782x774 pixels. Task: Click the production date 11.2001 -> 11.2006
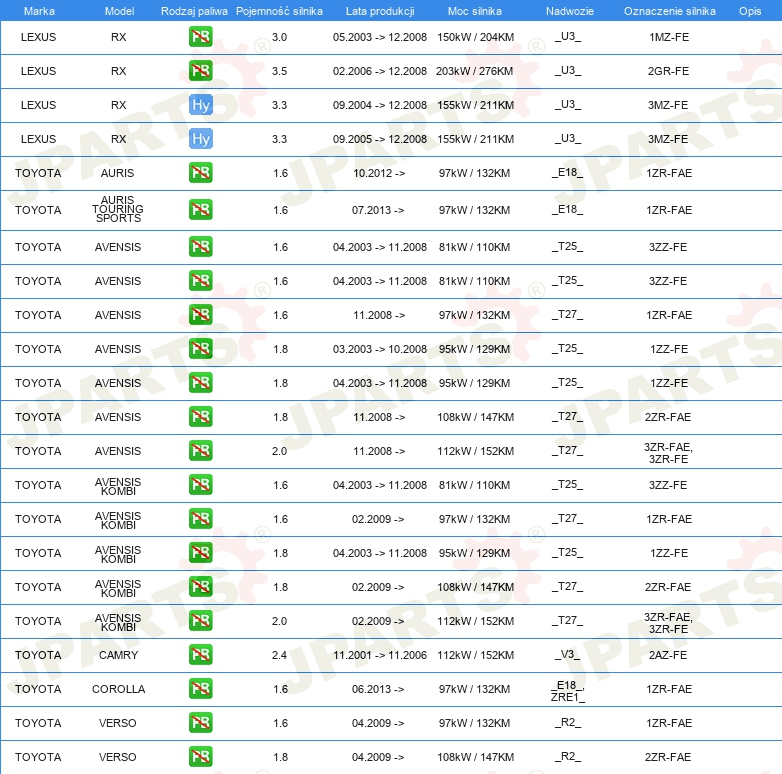point(380,655)
